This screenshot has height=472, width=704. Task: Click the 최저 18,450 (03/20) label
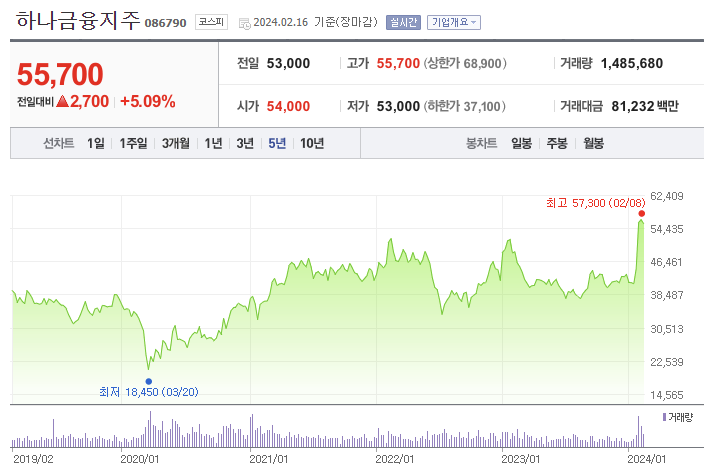[x=149, y=392]
